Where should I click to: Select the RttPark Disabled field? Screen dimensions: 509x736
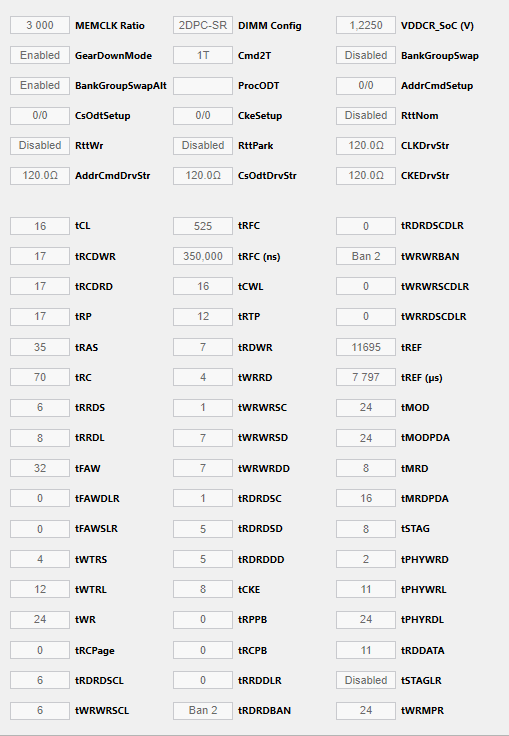click(203, 146)
